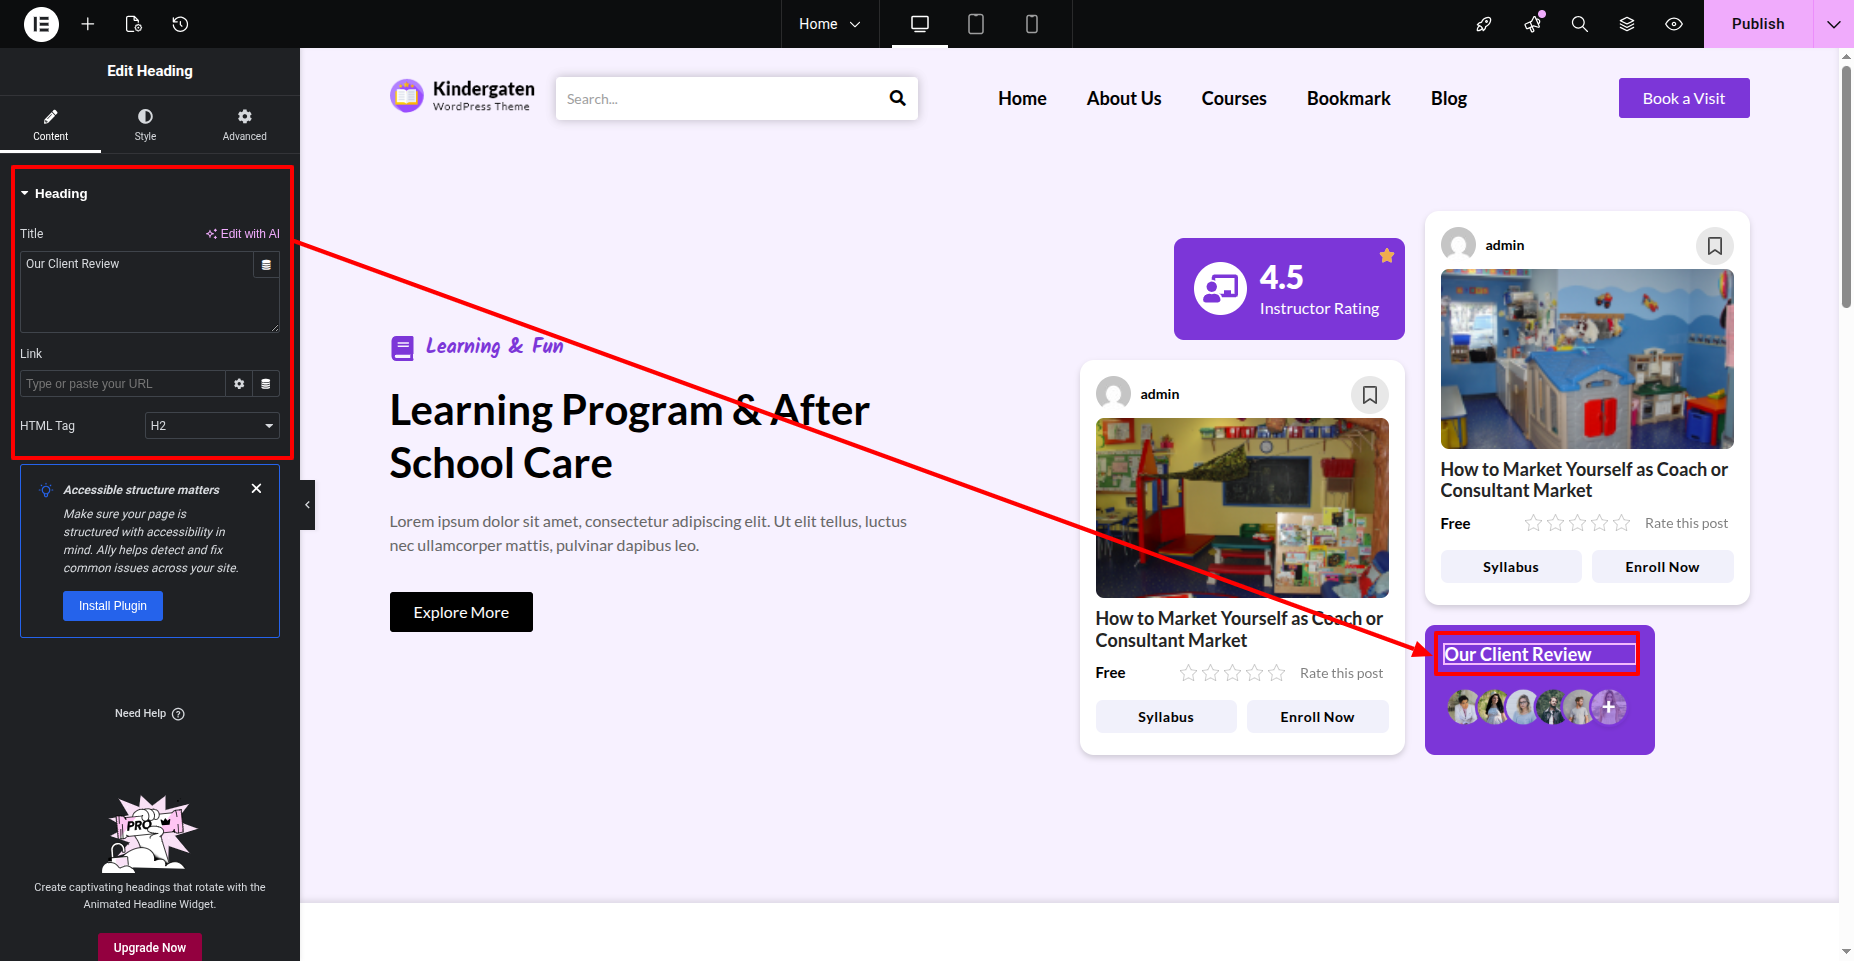Add a new element with plus icon
Viewport: 1854px width, 961px height.
point(88,24)
